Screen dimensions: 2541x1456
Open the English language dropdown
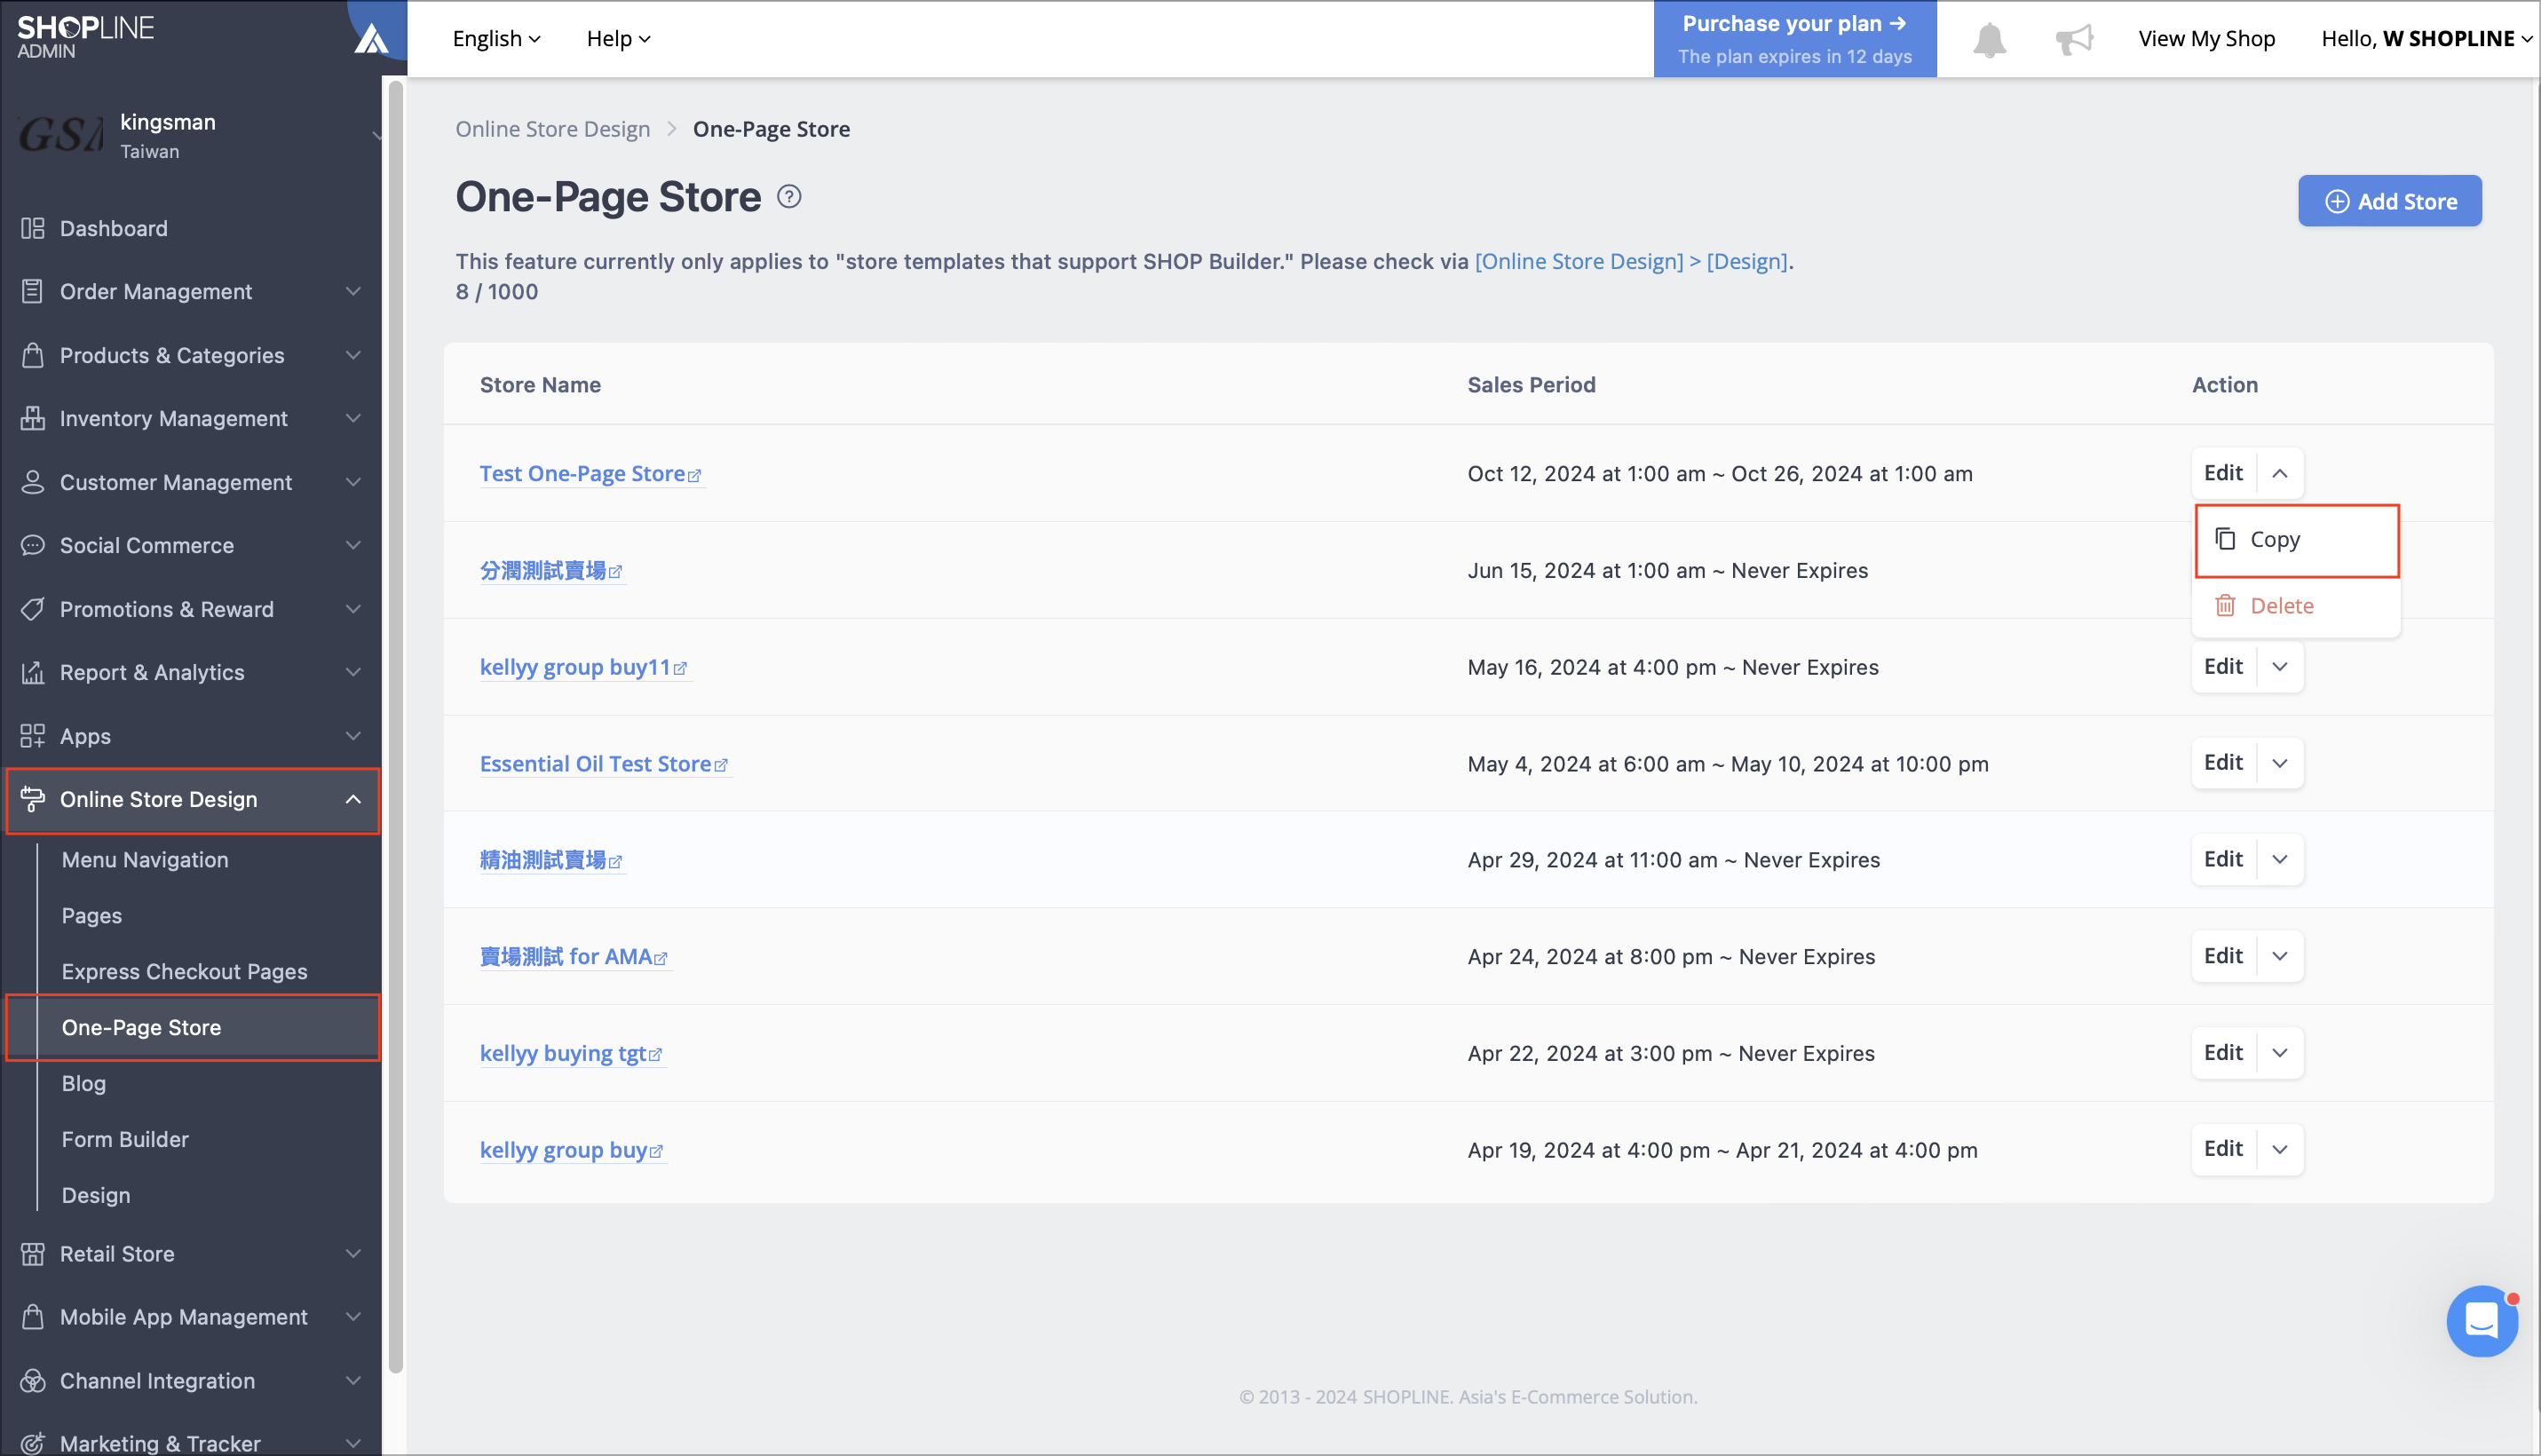point(496,39)
